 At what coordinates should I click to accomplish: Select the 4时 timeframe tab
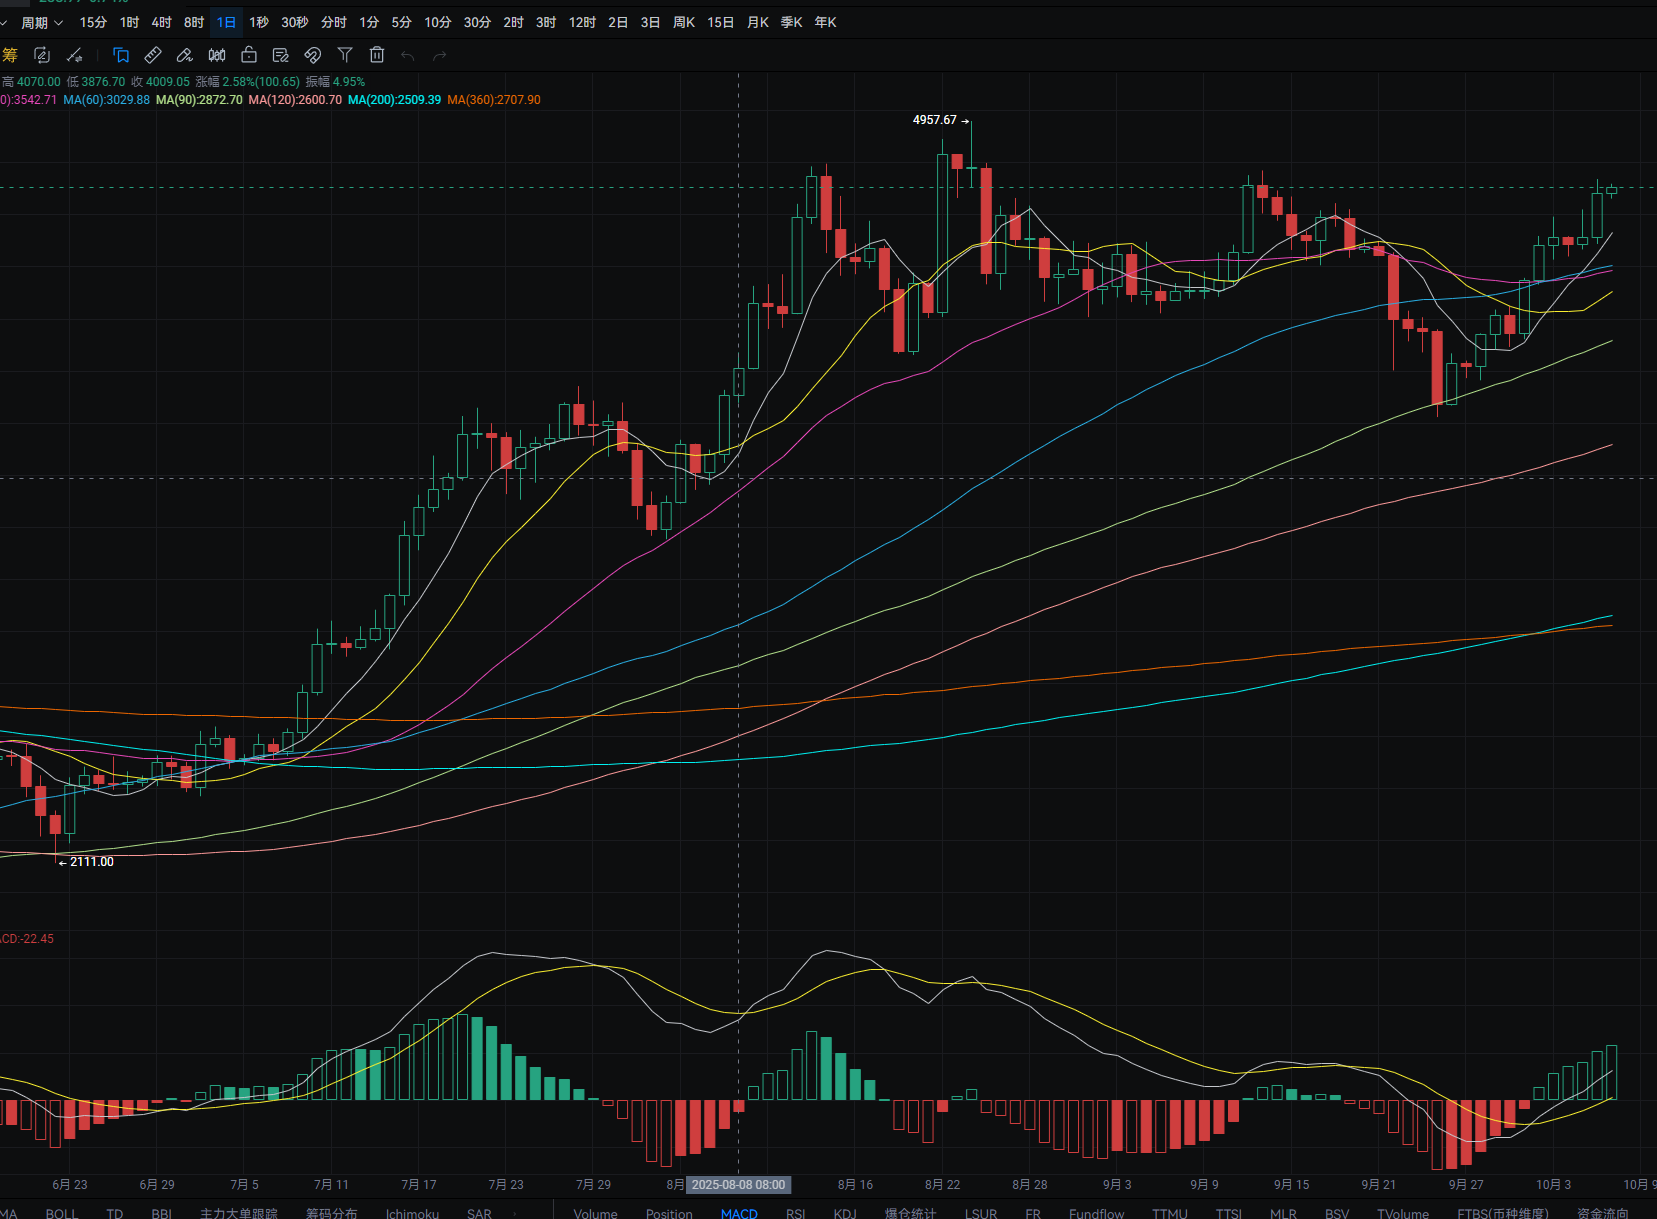pyautogui.click(x=161, y=22)
